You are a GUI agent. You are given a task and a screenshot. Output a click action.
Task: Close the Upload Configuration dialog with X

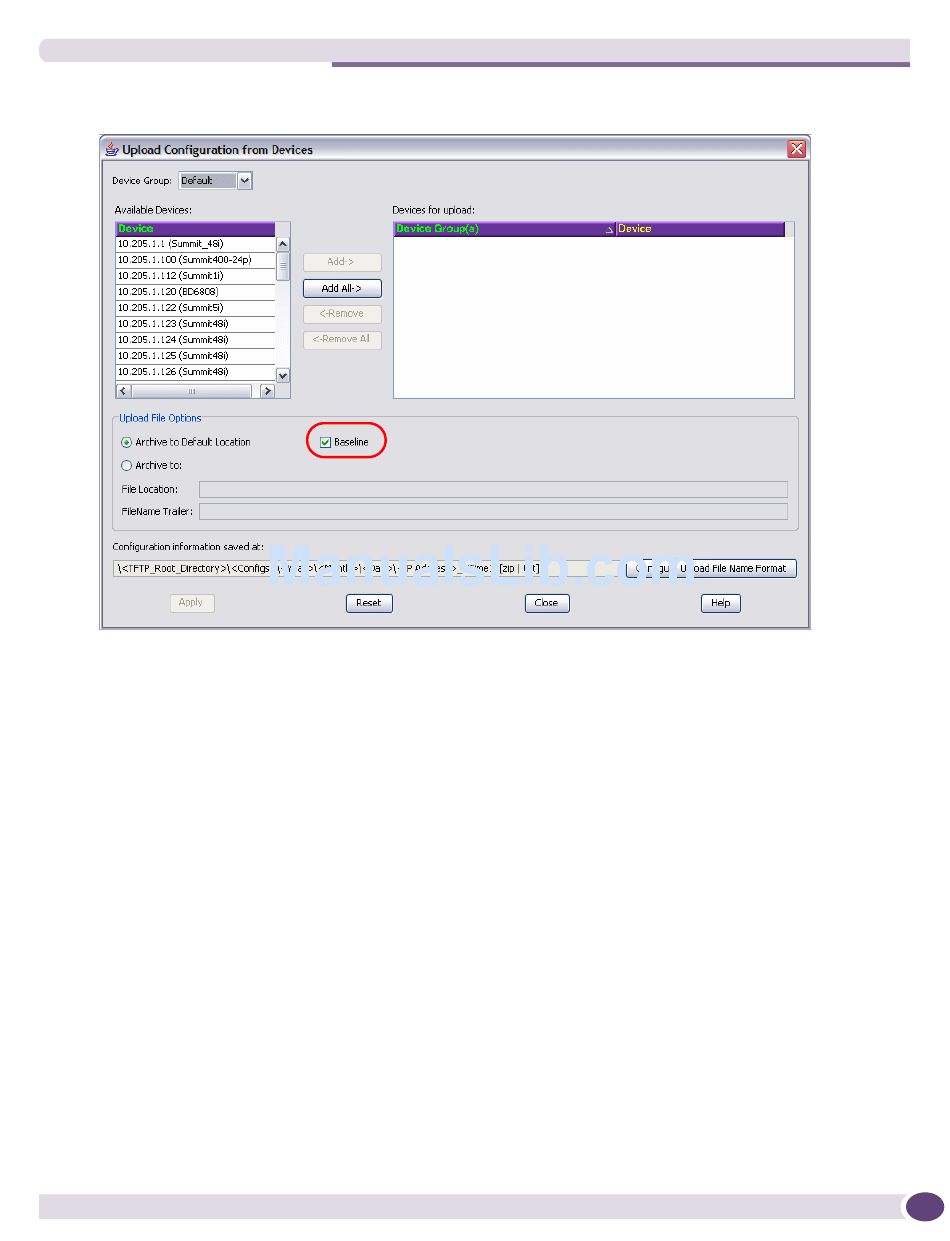pos(797,149)
